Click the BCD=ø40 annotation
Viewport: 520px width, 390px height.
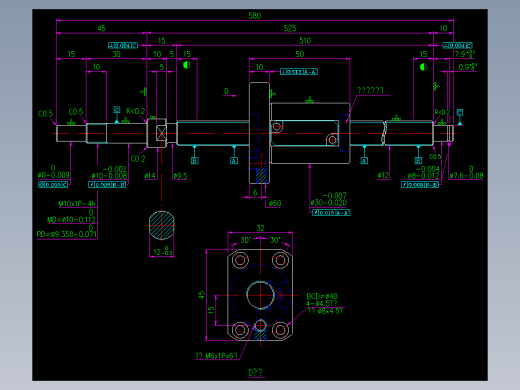tap(322, 296)
